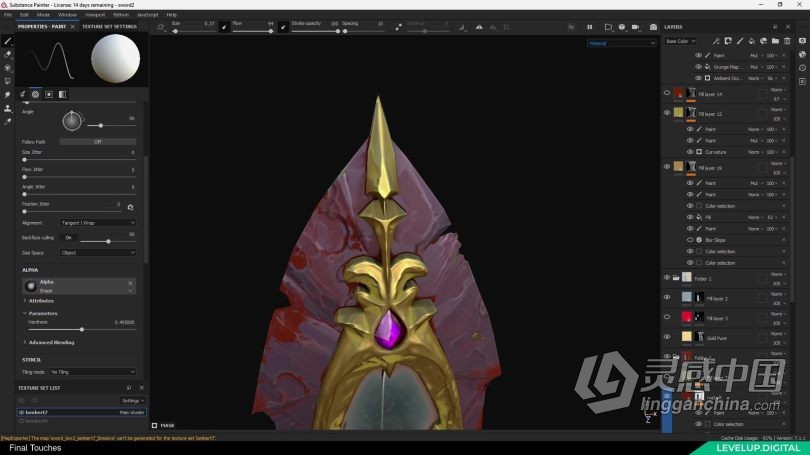This screenshot has height=455, width=810.
Task: Toggle the lazy mouse icon in toolbar
Action: point(398,27)
